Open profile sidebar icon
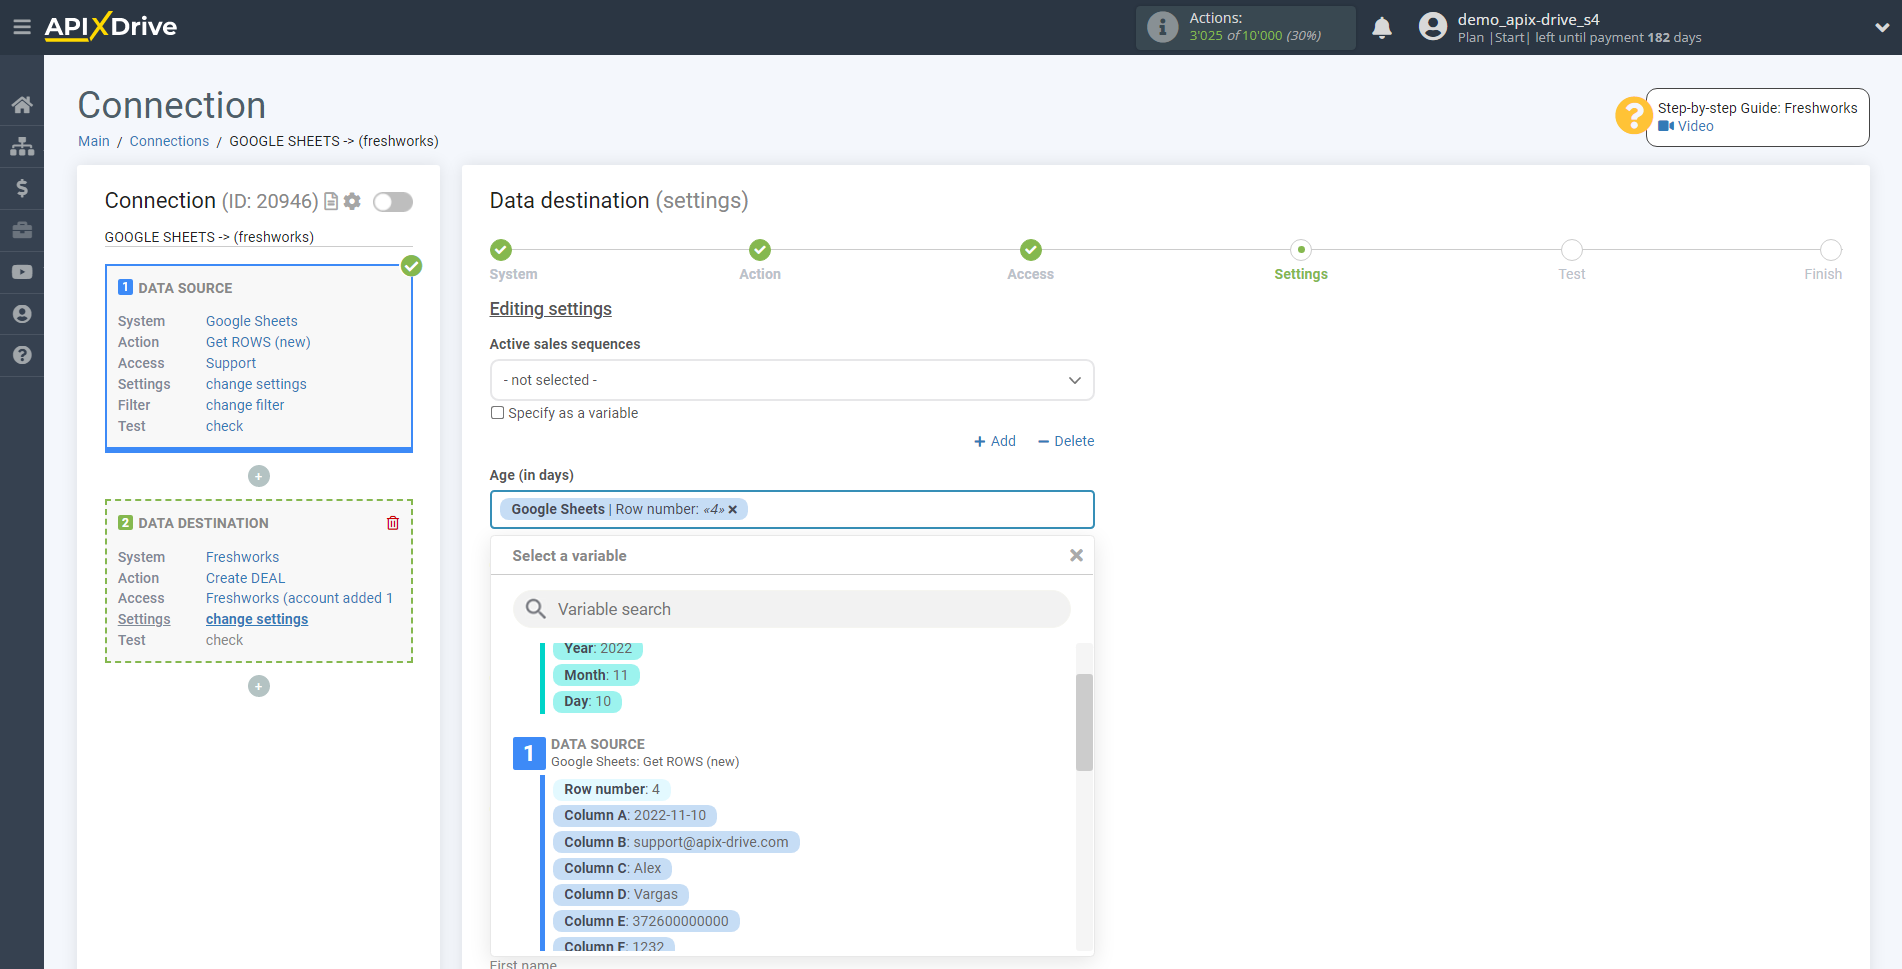This screenshot has width=1902, height=969. [x=22, y=314]
